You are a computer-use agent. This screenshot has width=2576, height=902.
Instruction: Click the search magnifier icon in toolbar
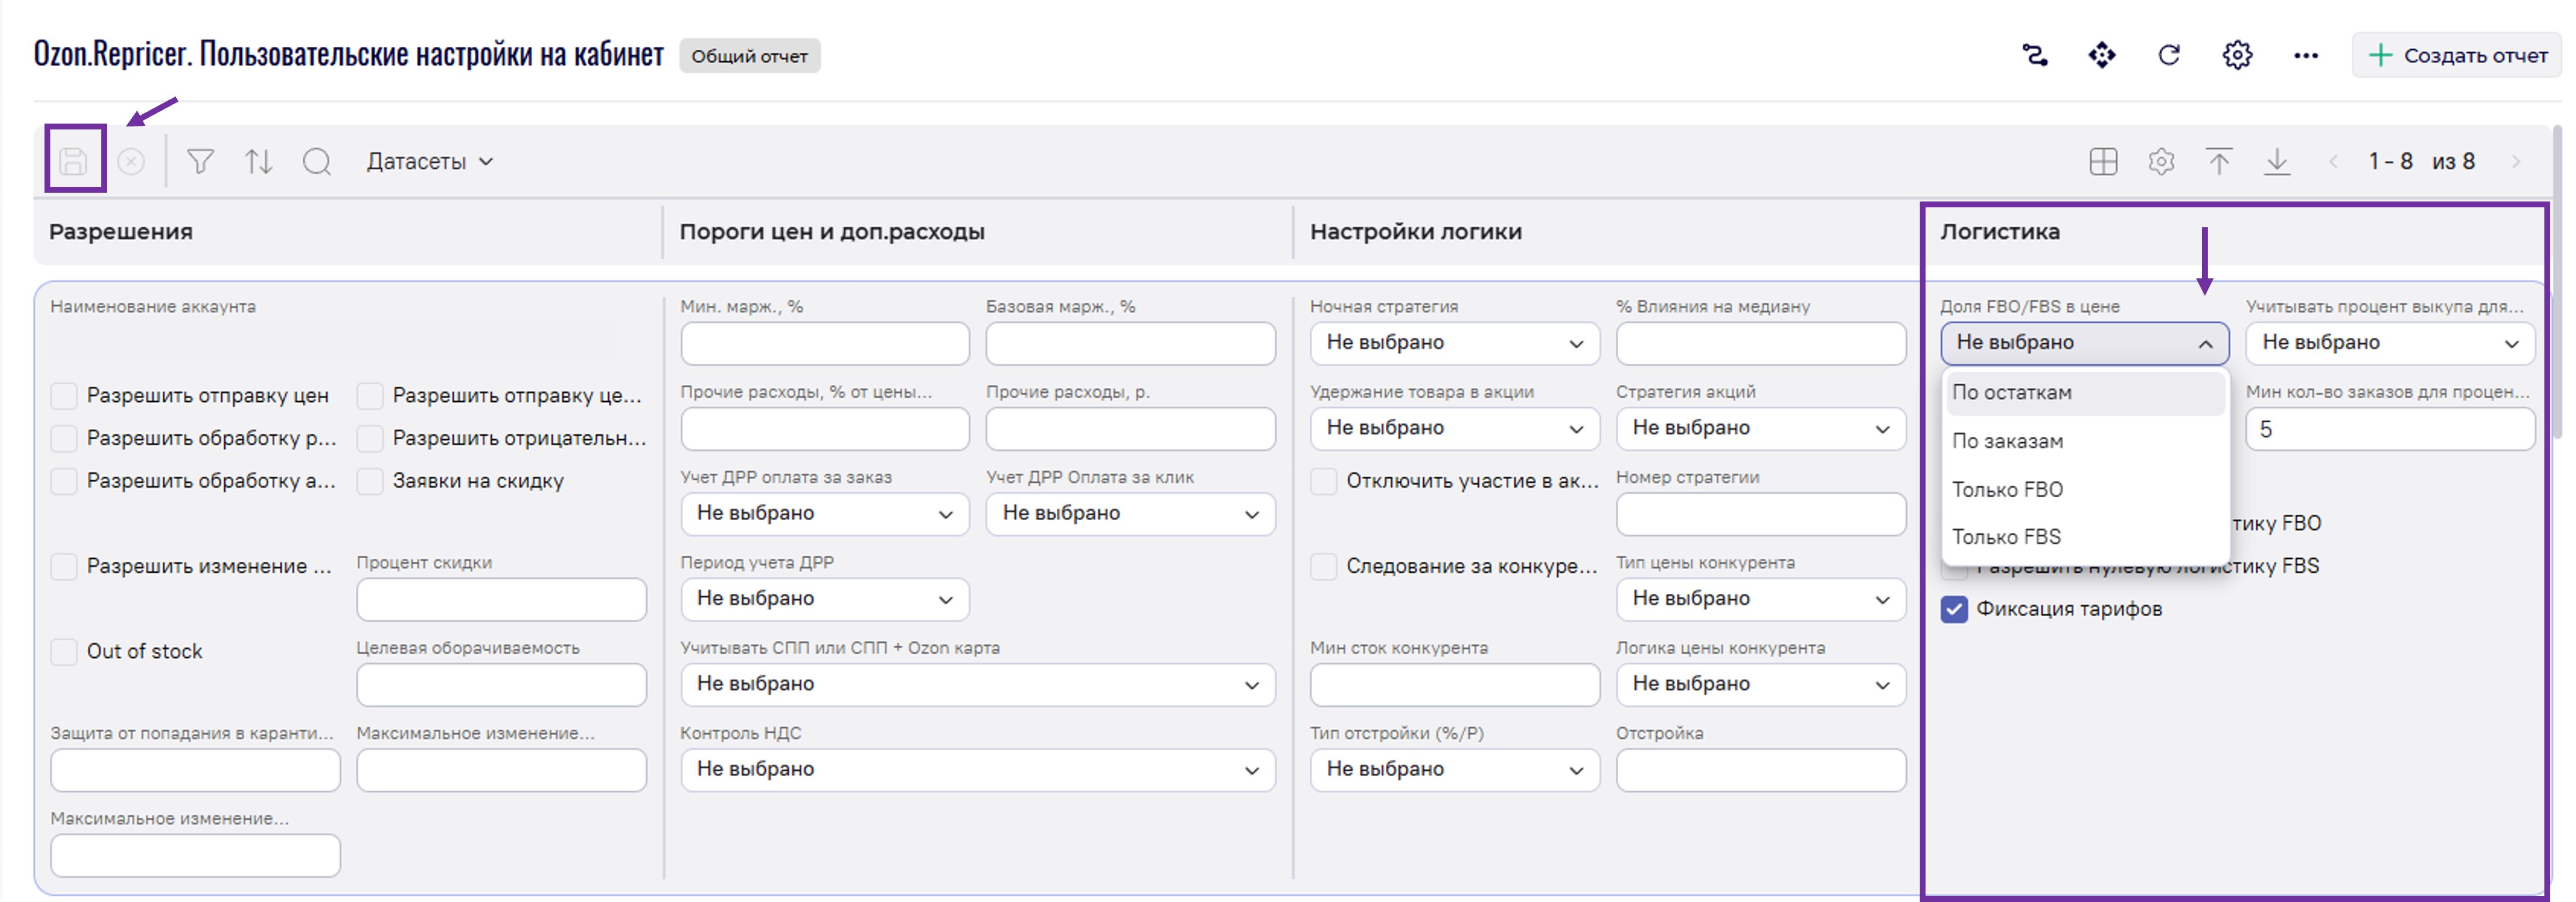[316, 161]
